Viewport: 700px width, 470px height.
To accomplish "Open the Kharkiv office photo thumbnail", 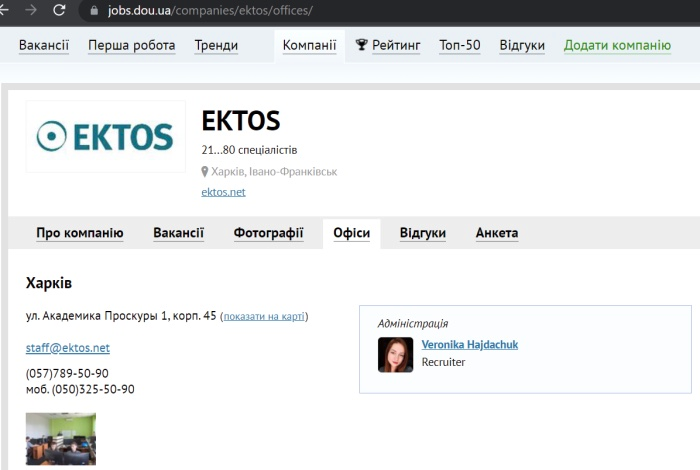I will point(61,439).
